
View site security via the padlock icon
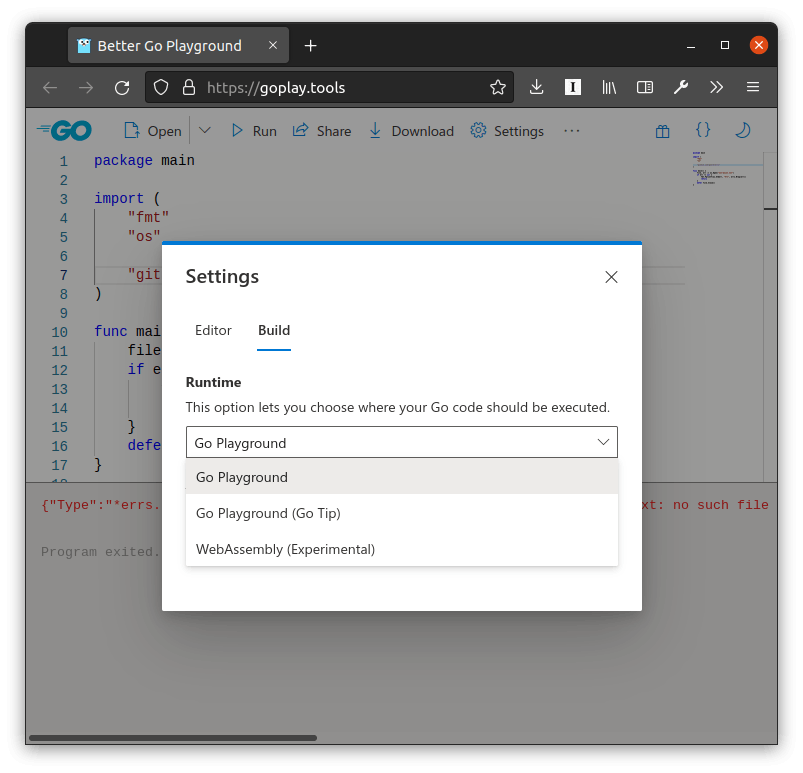click(189, 87)
